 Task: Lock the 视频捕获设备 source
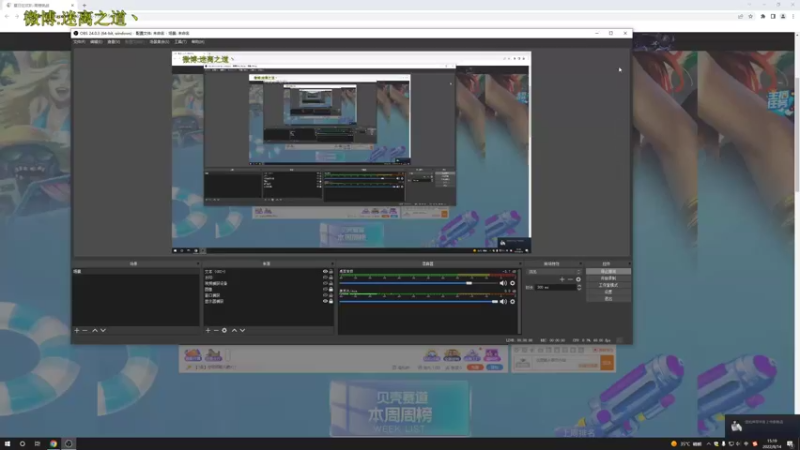(x=331, y=283)
